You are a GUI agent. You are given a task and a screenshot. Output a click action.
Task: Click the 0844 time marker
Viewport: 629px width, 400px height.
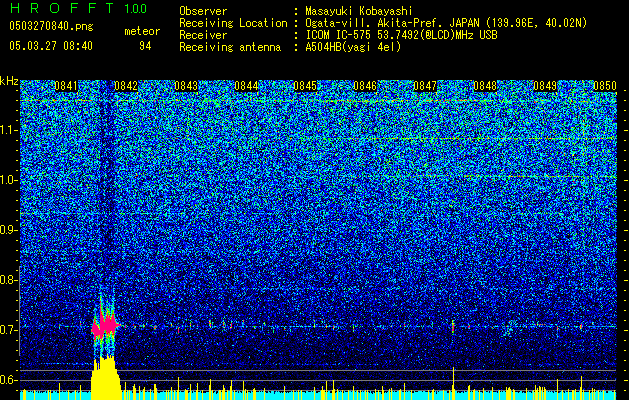(x=246, y=86)
